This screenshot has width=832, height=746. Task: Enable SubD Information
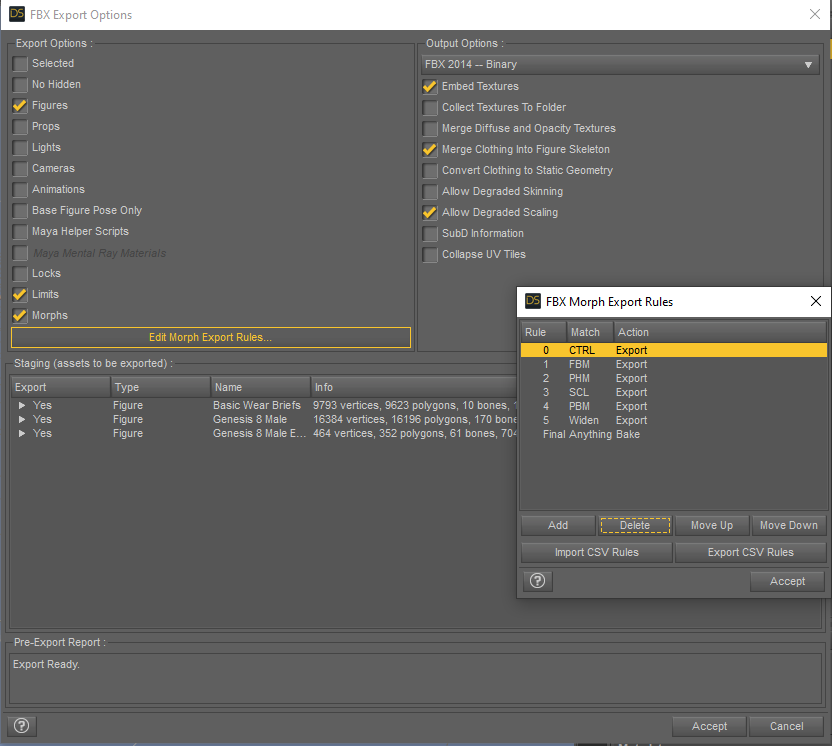pyautogui.click(x=430, y=233)
